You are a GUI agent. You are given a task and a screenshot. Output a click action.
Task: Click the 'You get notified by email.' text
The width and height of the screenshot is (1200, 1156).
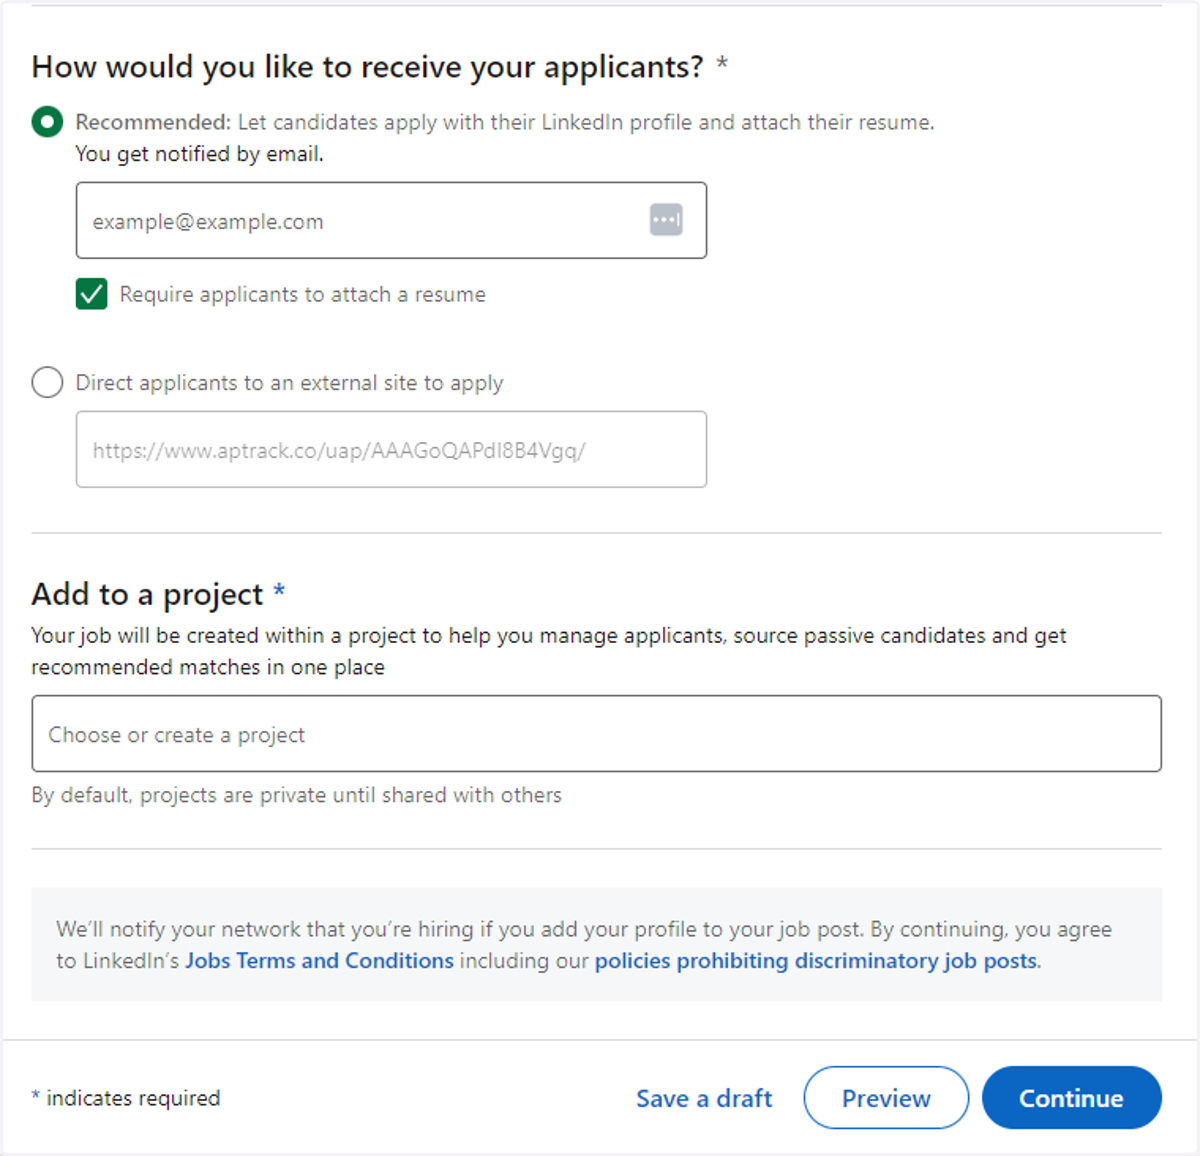[200, 154]
